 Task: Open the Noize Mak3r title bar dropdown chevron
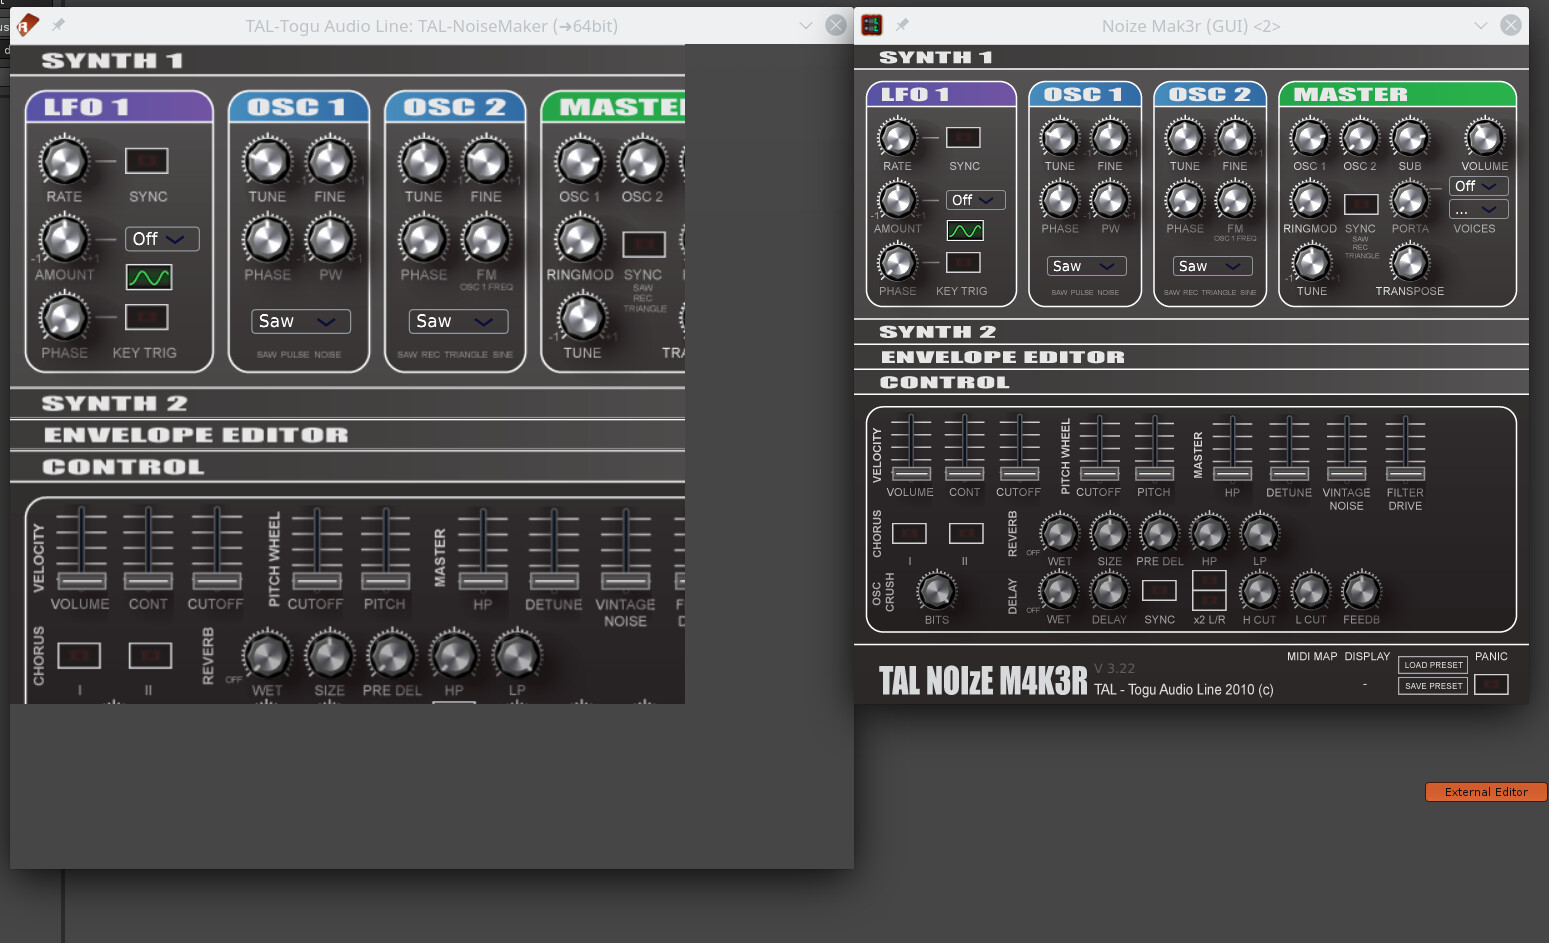click(1481, 25)
